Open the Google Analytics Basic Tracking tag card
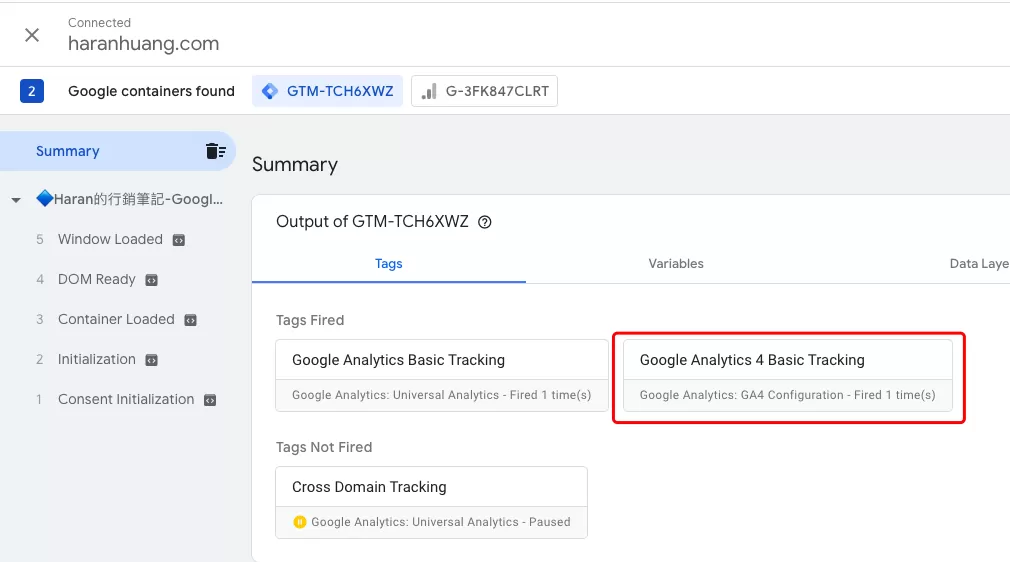 442,376
